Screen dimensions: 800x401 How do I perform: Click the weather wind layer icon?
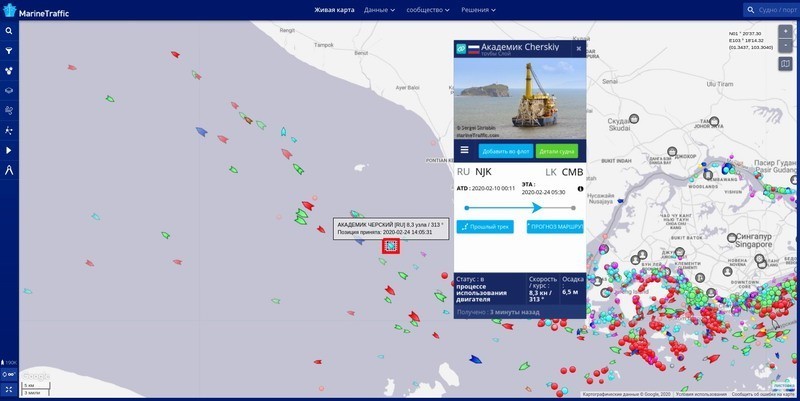pyautogui.click(x=9, y=110)
